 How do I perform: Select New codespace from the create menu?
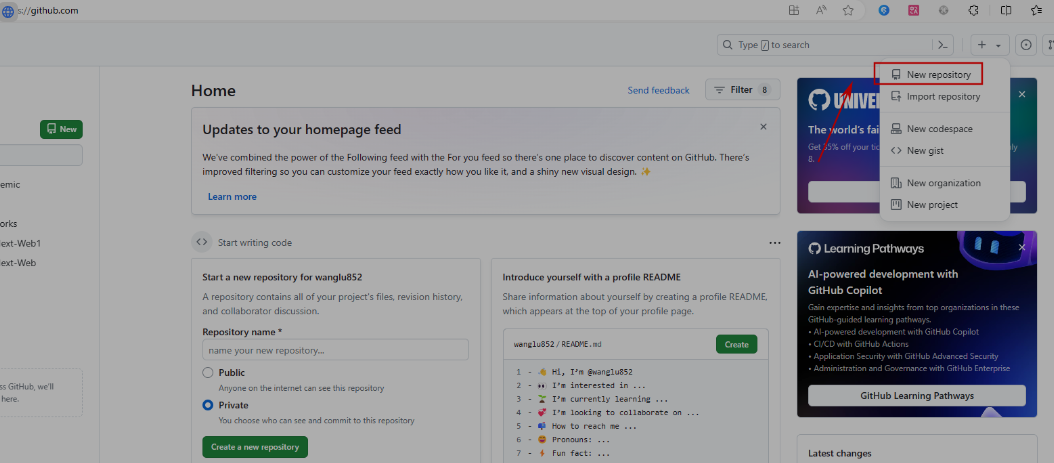(x=939, y=129)
